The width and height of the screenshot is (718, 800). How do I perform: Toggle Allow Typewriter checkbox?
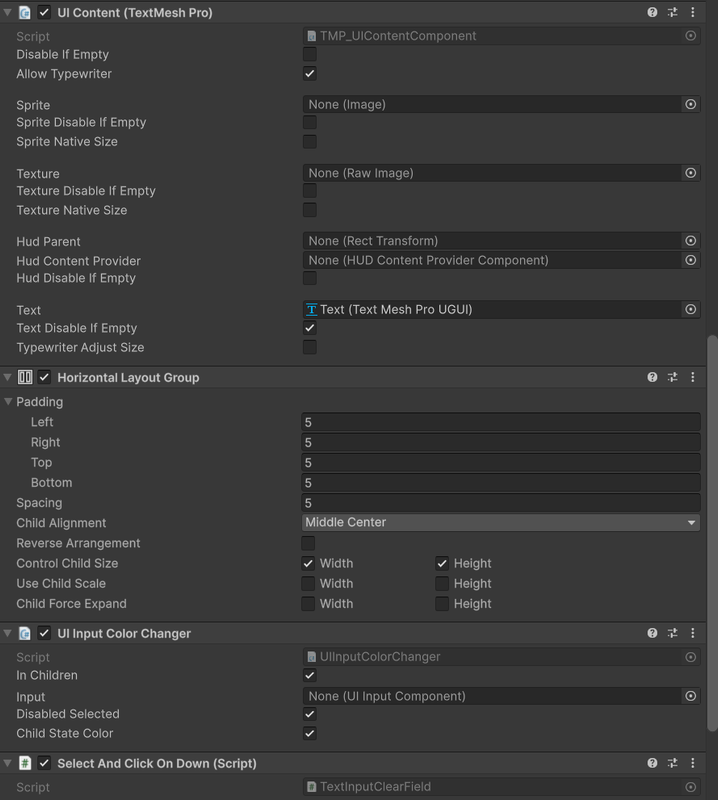310,74
